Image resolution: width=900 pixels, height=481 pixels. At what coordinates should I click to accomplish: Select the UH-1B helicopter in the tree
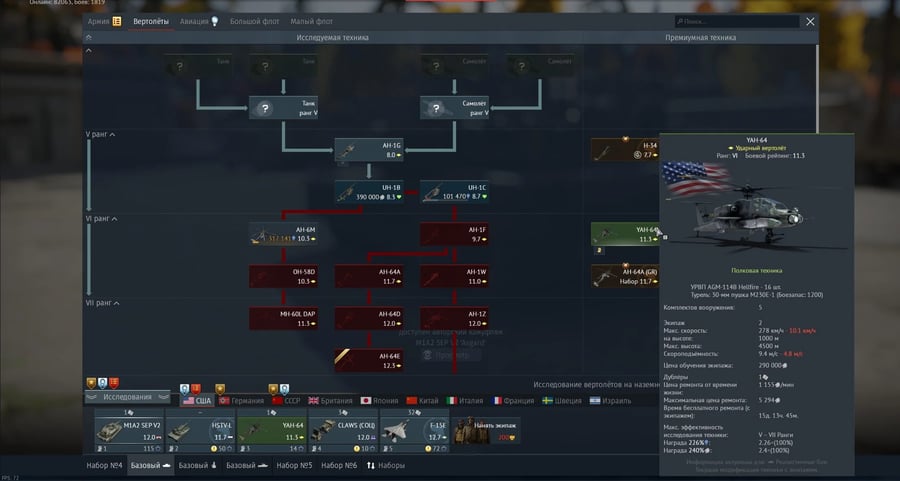(x=369, y=192)
